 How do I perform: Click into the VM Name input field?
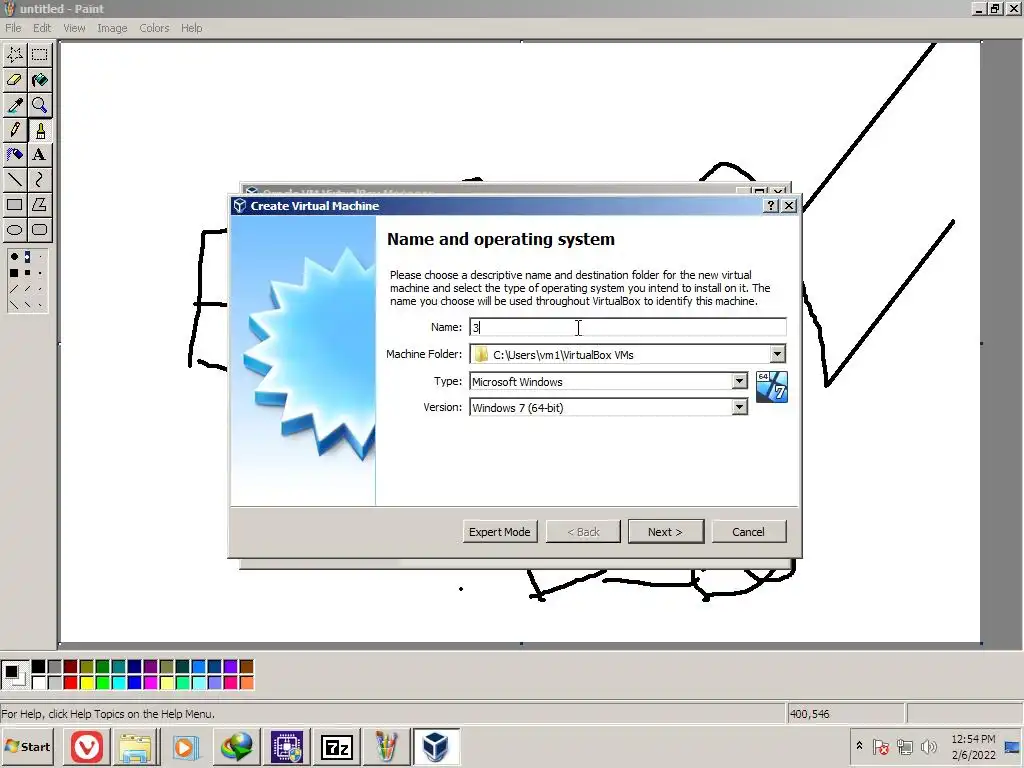[628, 327]
